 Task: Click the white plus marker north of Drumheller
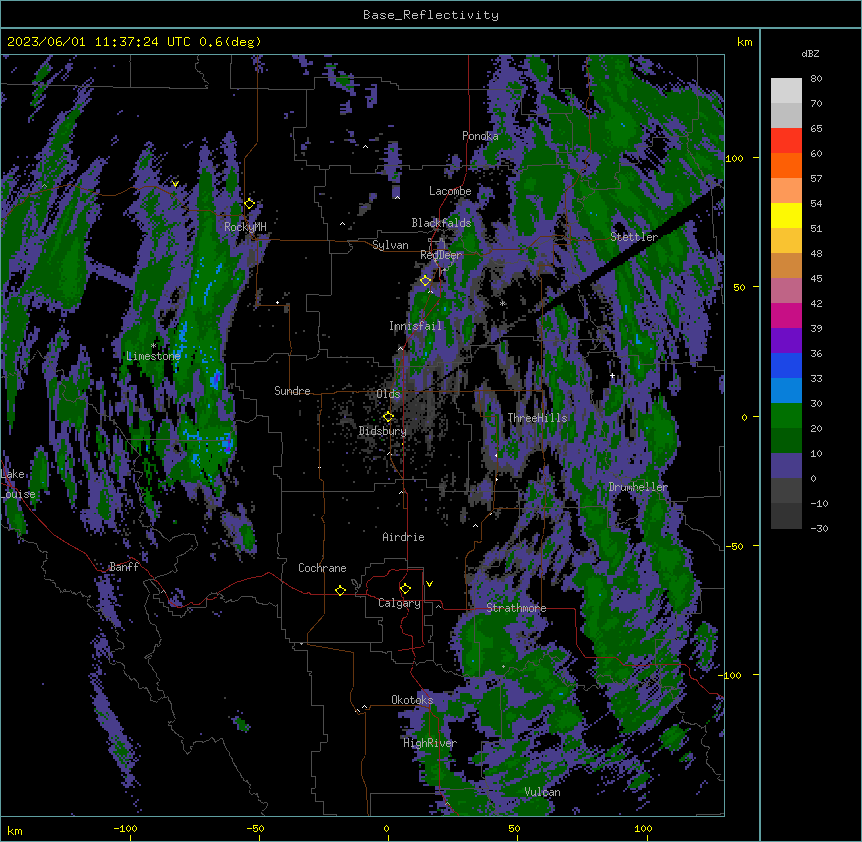tap(612, 375)
